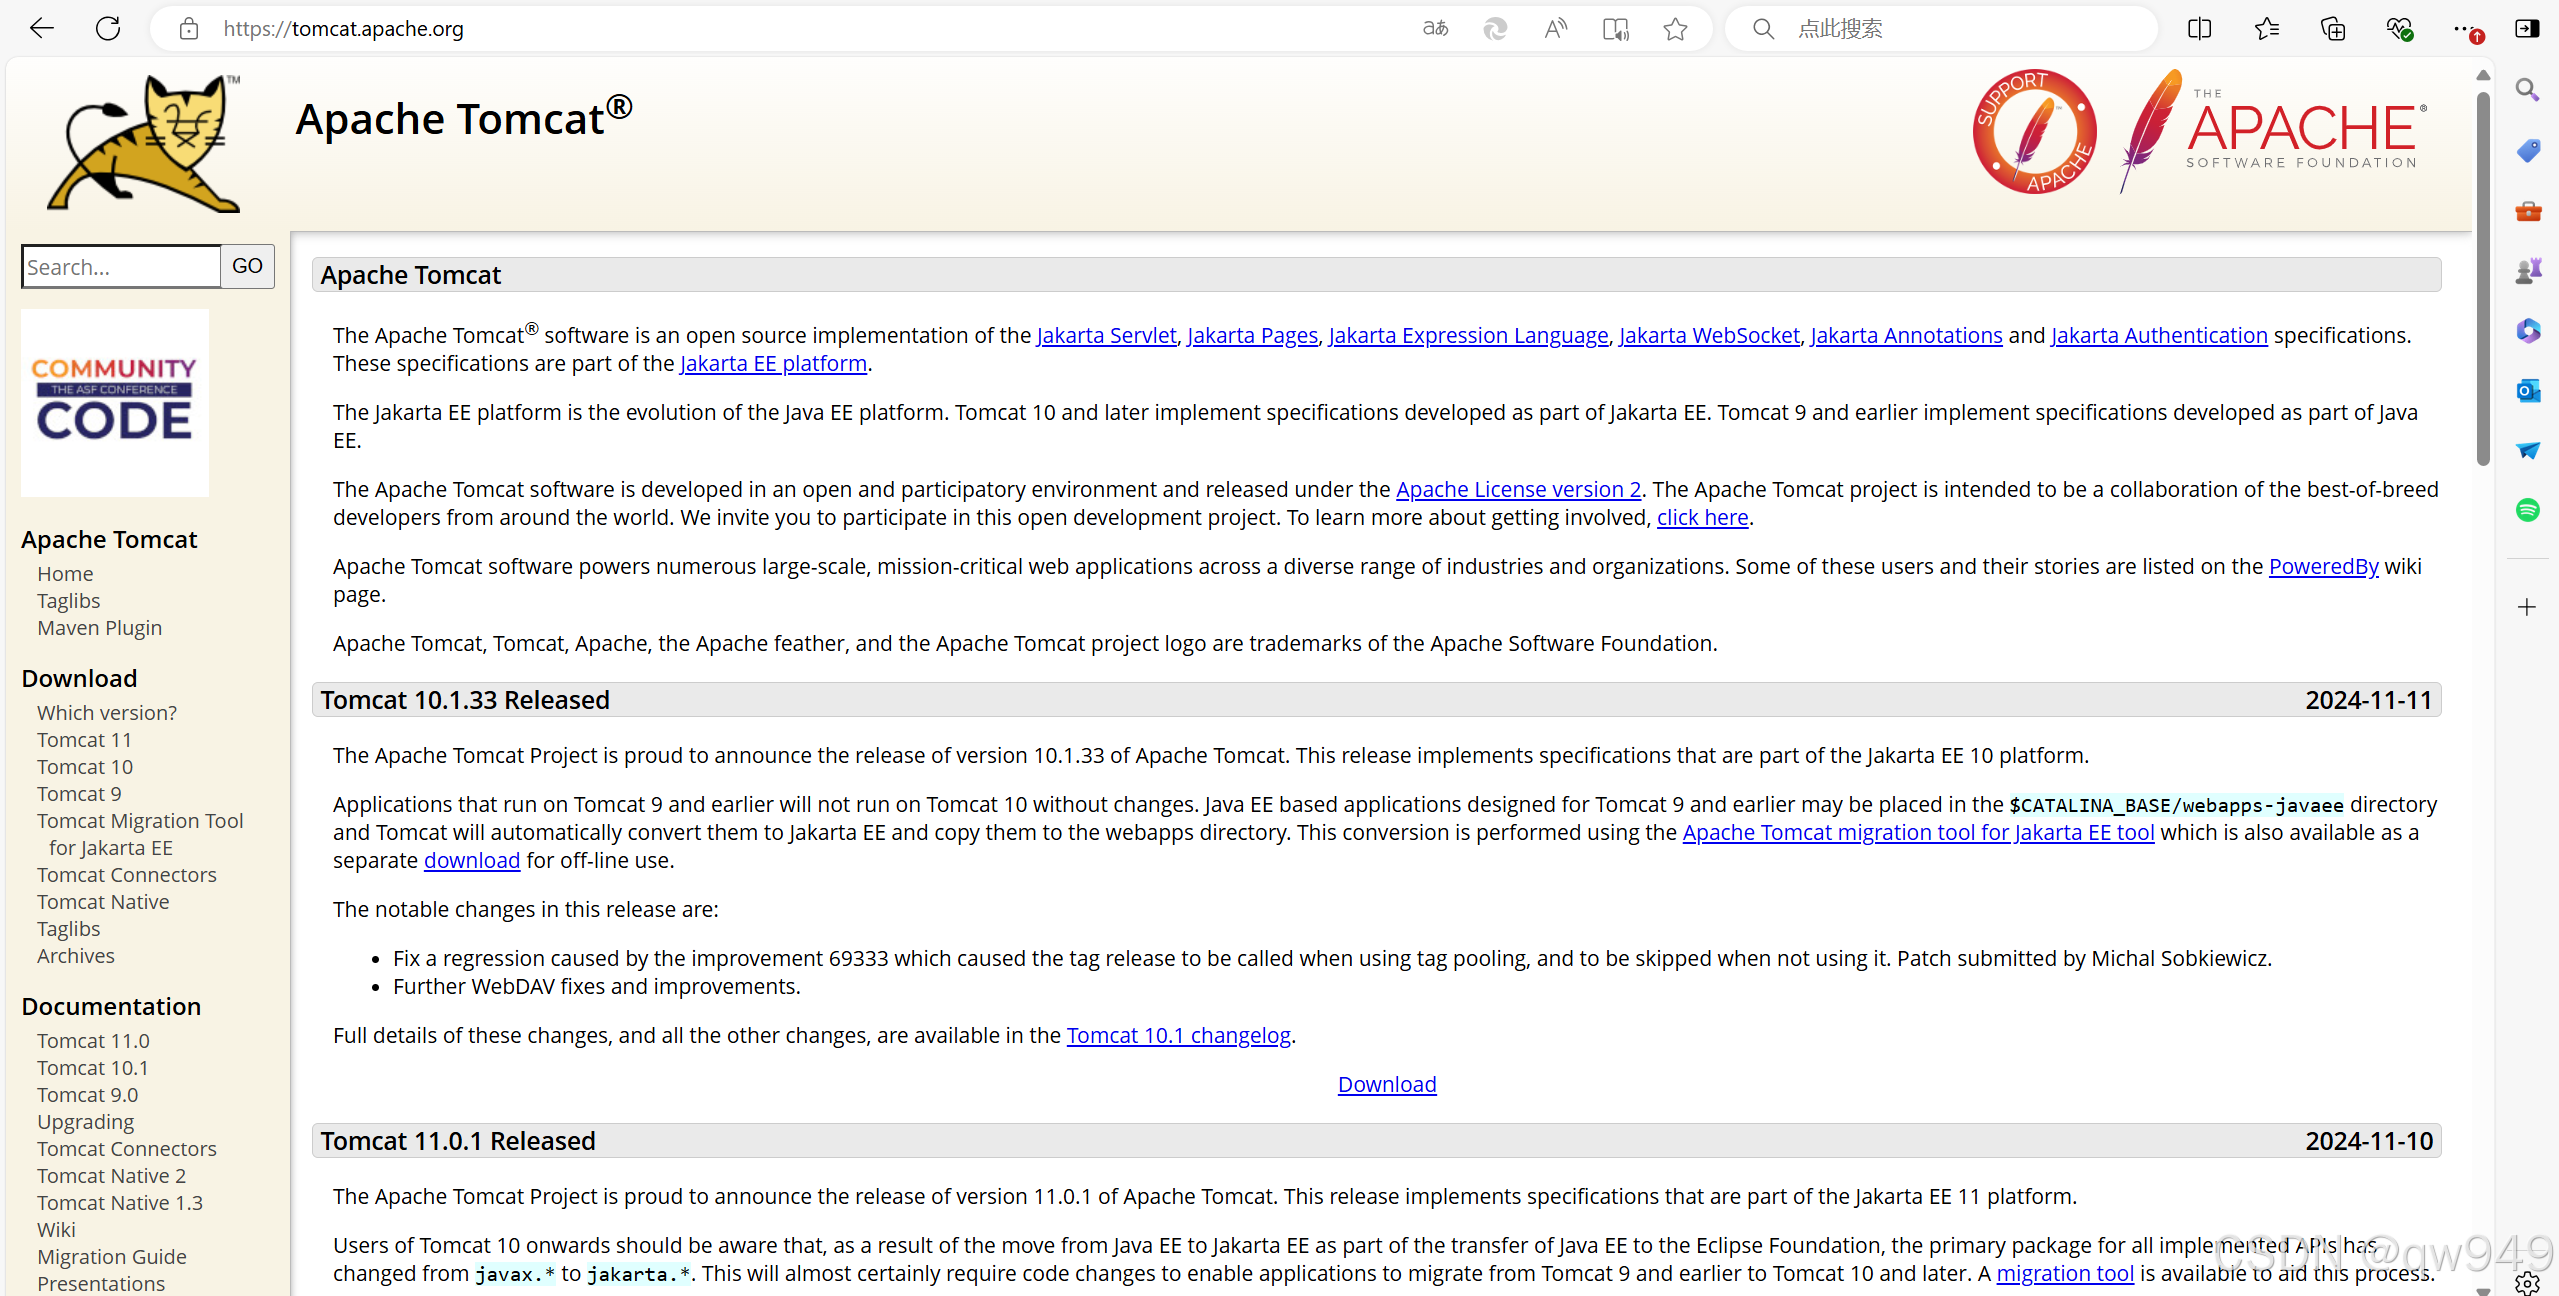Follow Jakarta Expression Language link
The image size is (2559, 1296).
(x=1468, y=336)
